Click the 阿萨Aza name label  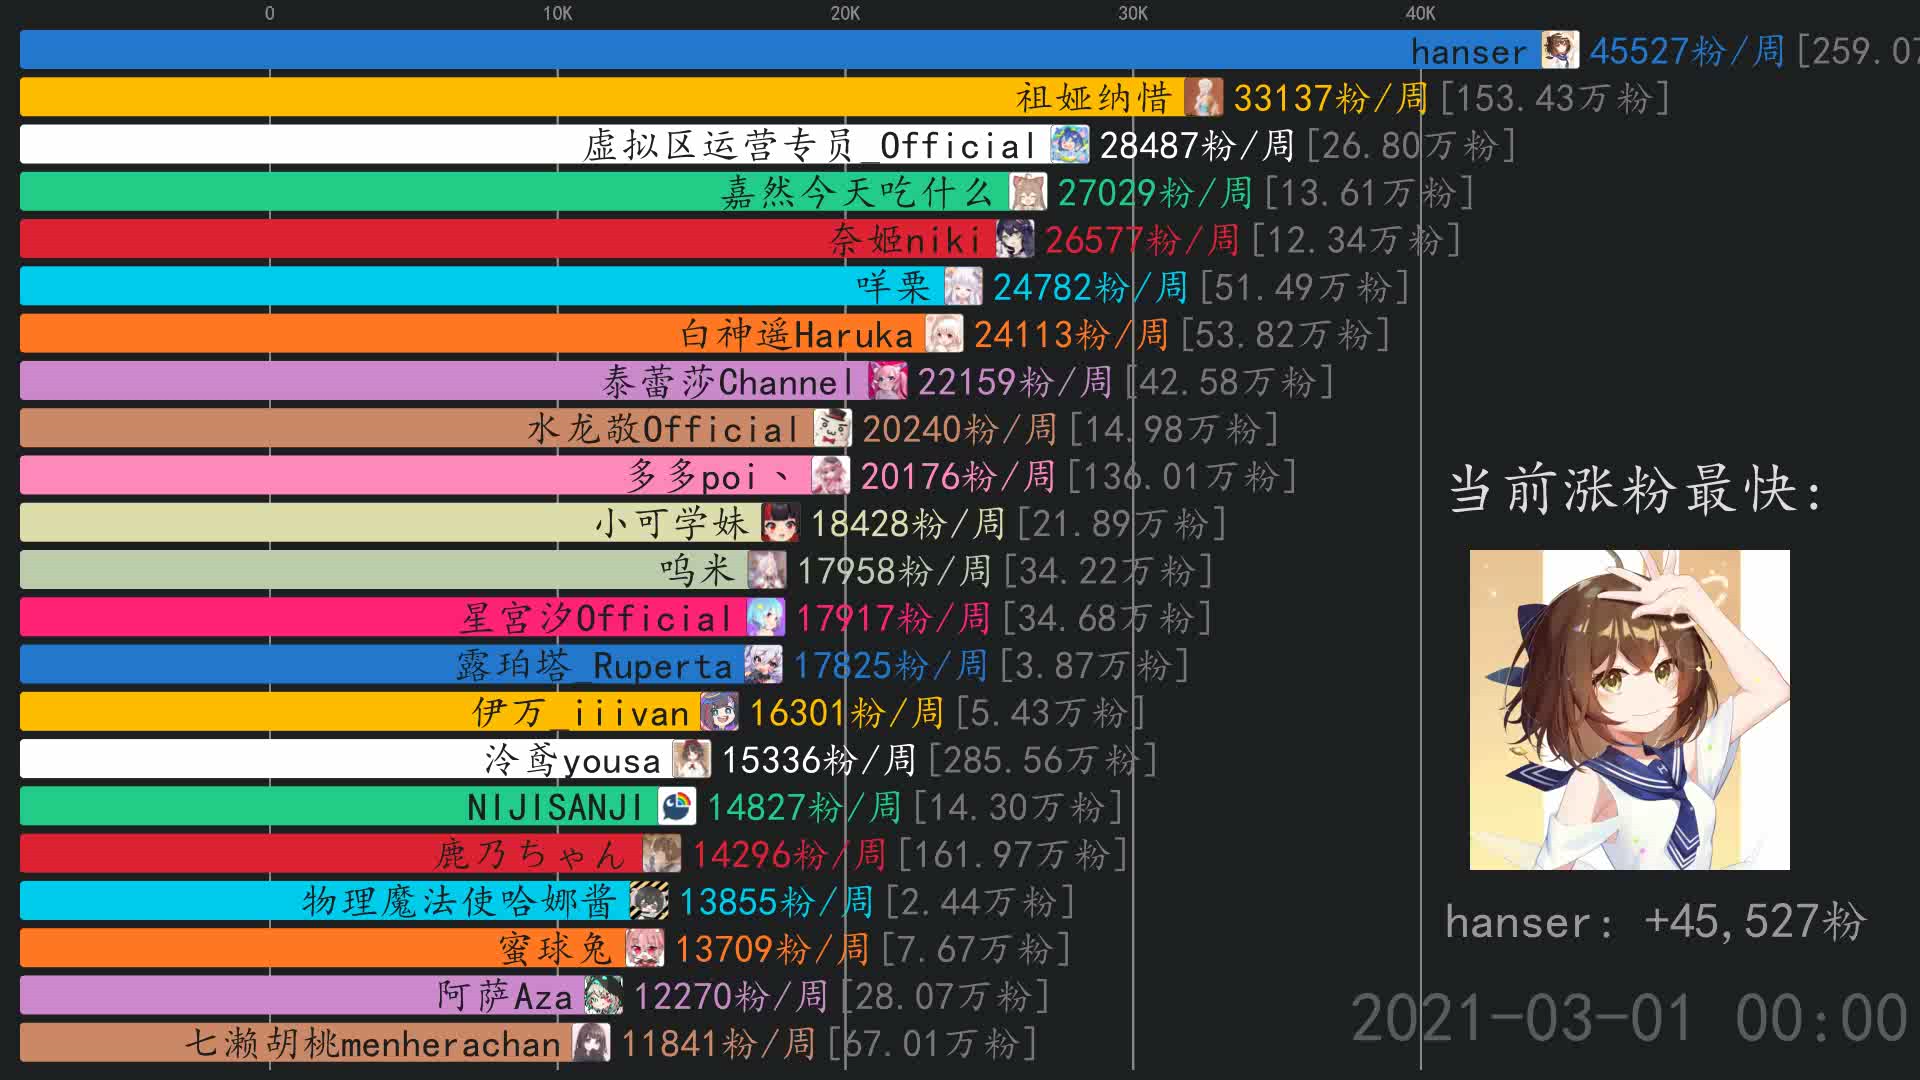505,996
